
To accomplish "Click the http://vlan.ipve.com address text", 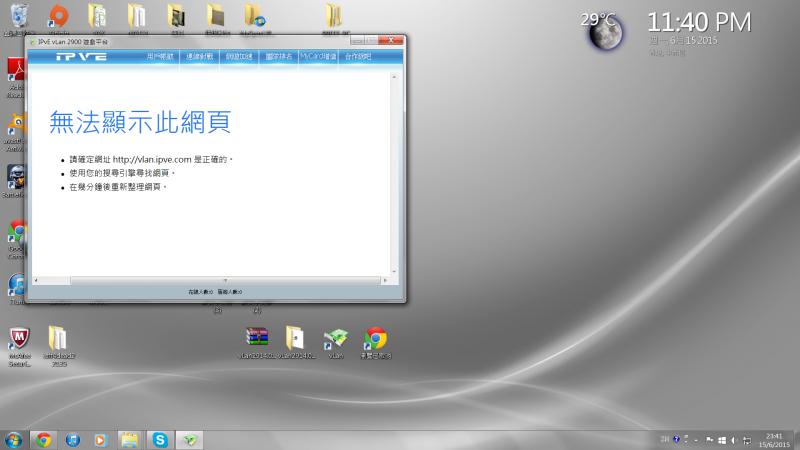I will click(152, 160).
